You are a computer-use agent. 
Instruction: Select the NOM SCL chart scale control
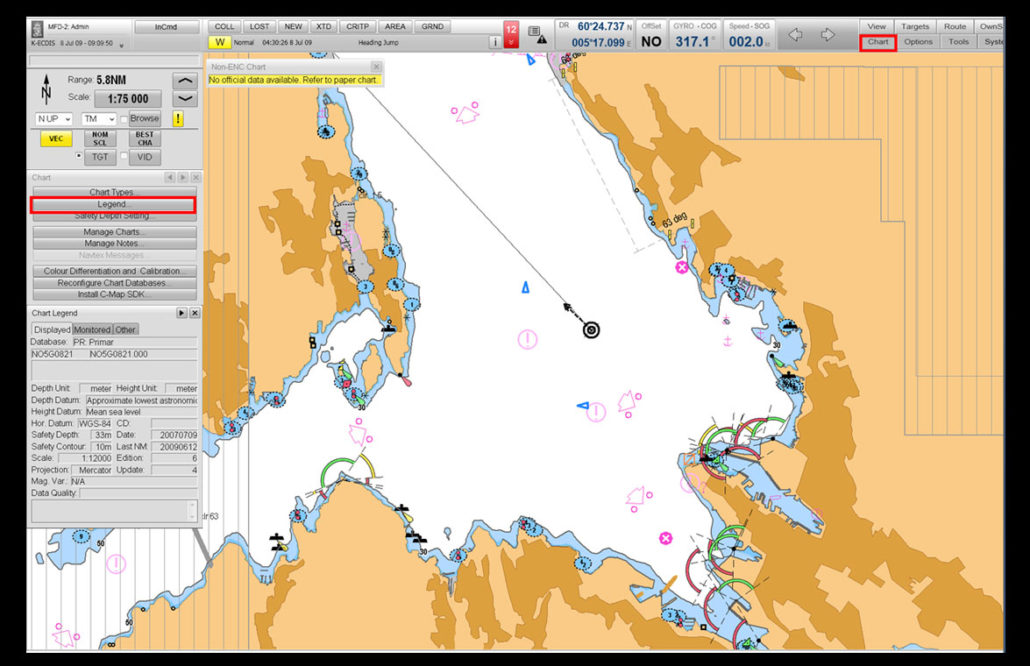click(x=100, y=137)
